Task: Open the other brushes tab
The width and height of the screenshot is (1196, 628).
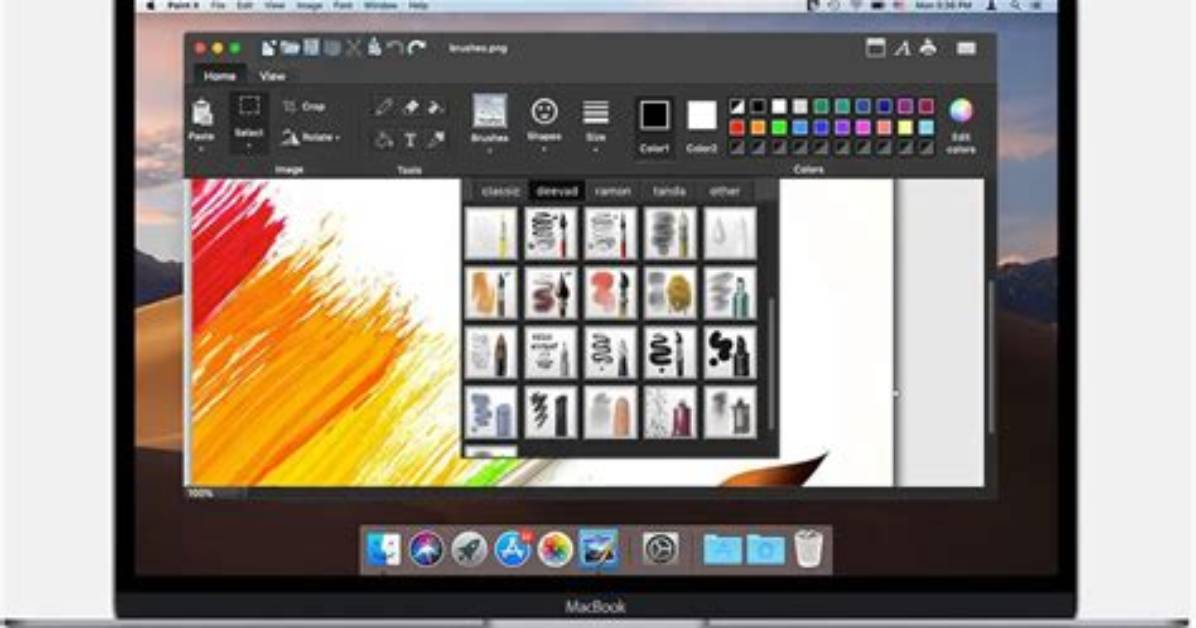Action: [x=725, y=191]
